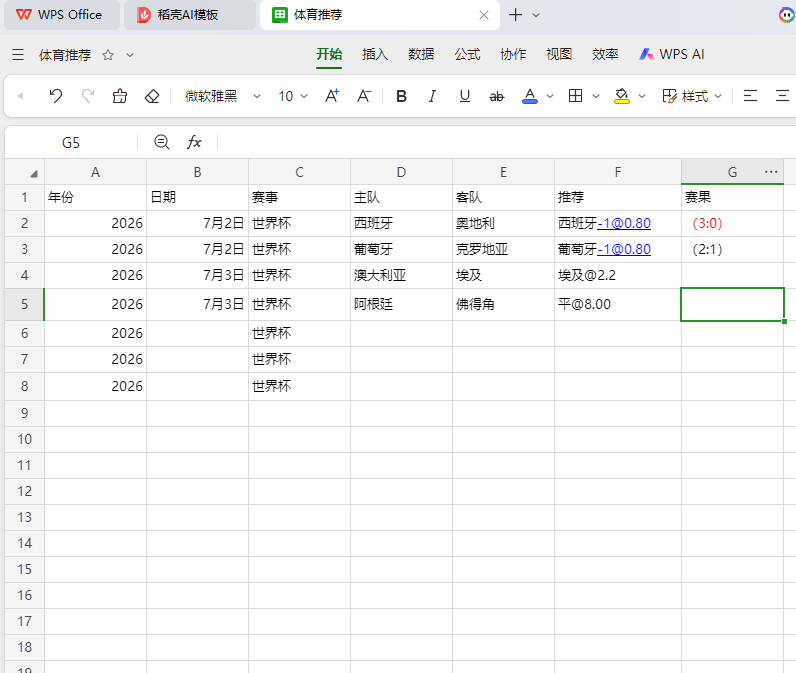The height and width of the screenshot is (673, 796).
Task: Click the Borders icon
Action: point(575,96)
